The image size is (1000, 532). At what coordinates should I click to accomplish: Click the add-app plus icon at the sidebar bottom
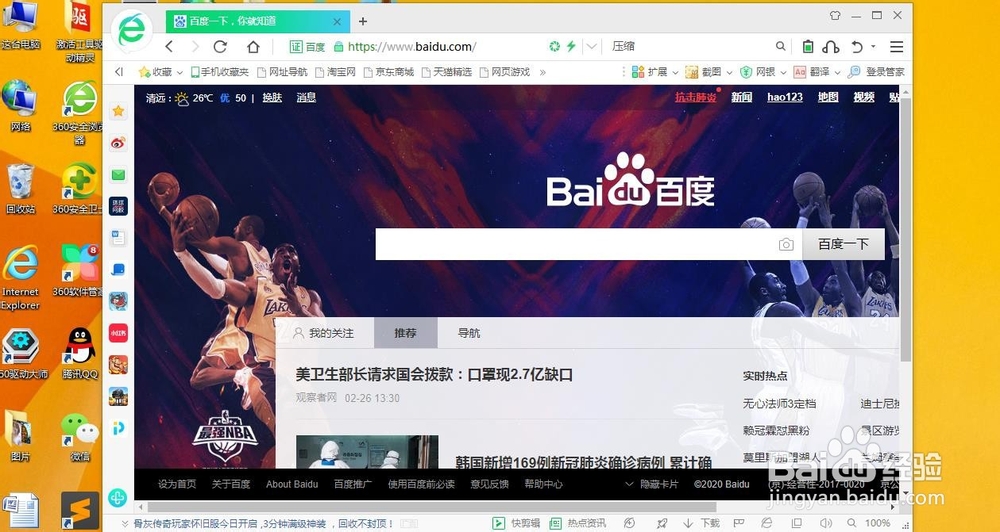coord(117,498)
